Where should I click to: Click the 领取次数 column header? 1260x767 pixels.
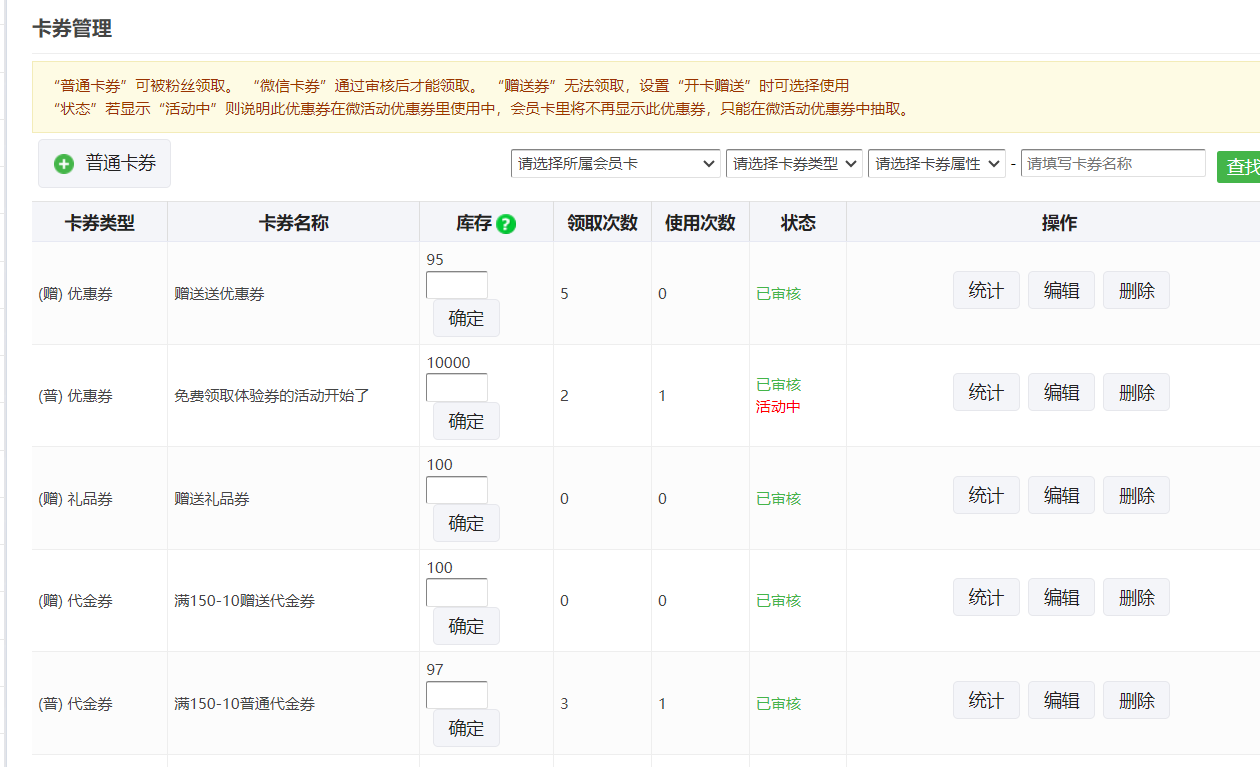tap(602, 223)
